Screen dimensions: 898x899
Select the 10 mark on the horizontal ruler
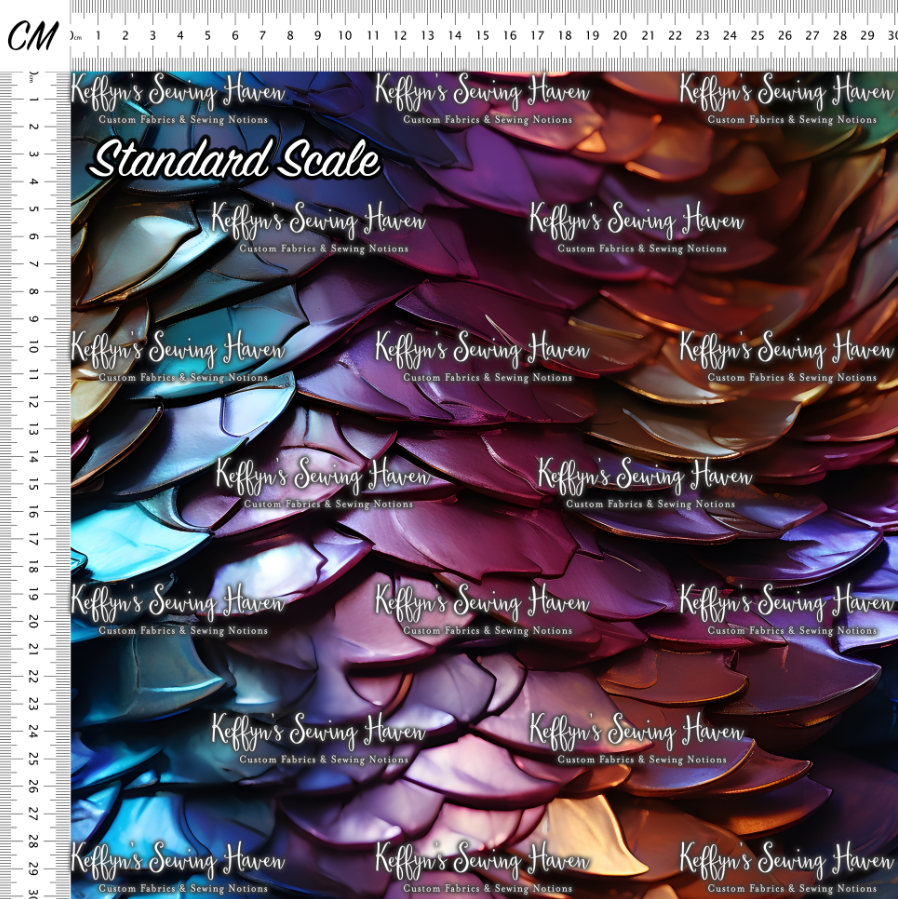click(x=345, y=36)
